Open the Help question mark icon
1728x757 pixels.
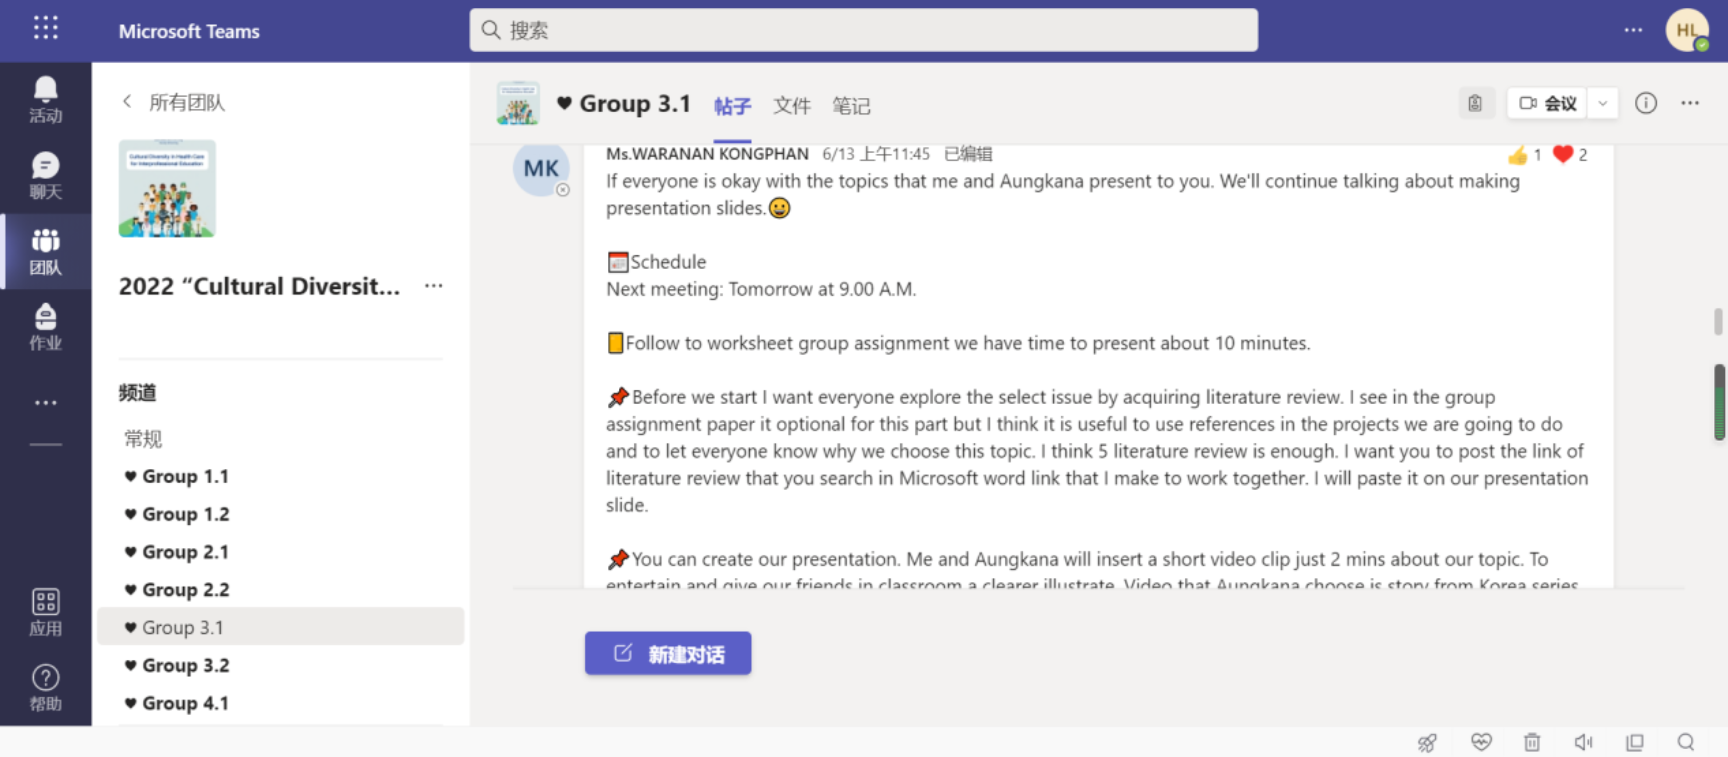click(45, 687)
